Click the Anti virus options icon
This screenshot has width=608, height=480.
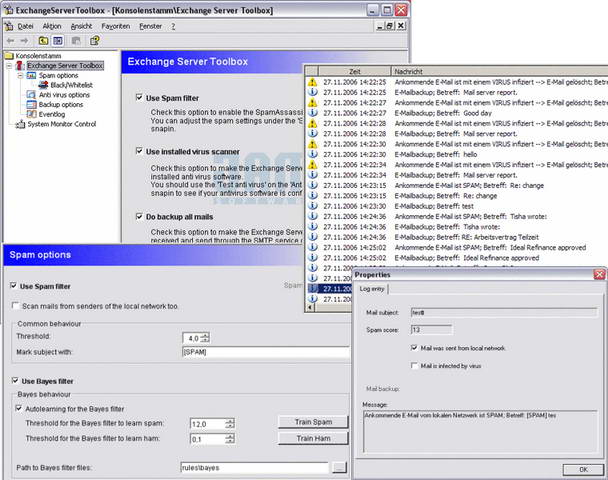(x=31, y=95)
